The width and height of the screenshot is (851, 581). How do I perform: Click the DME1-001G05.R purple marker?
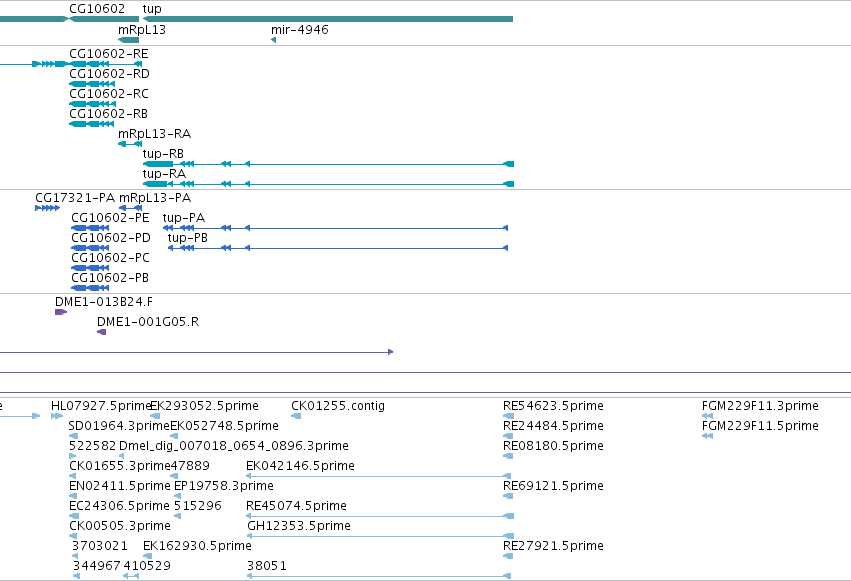click(101, 332)
